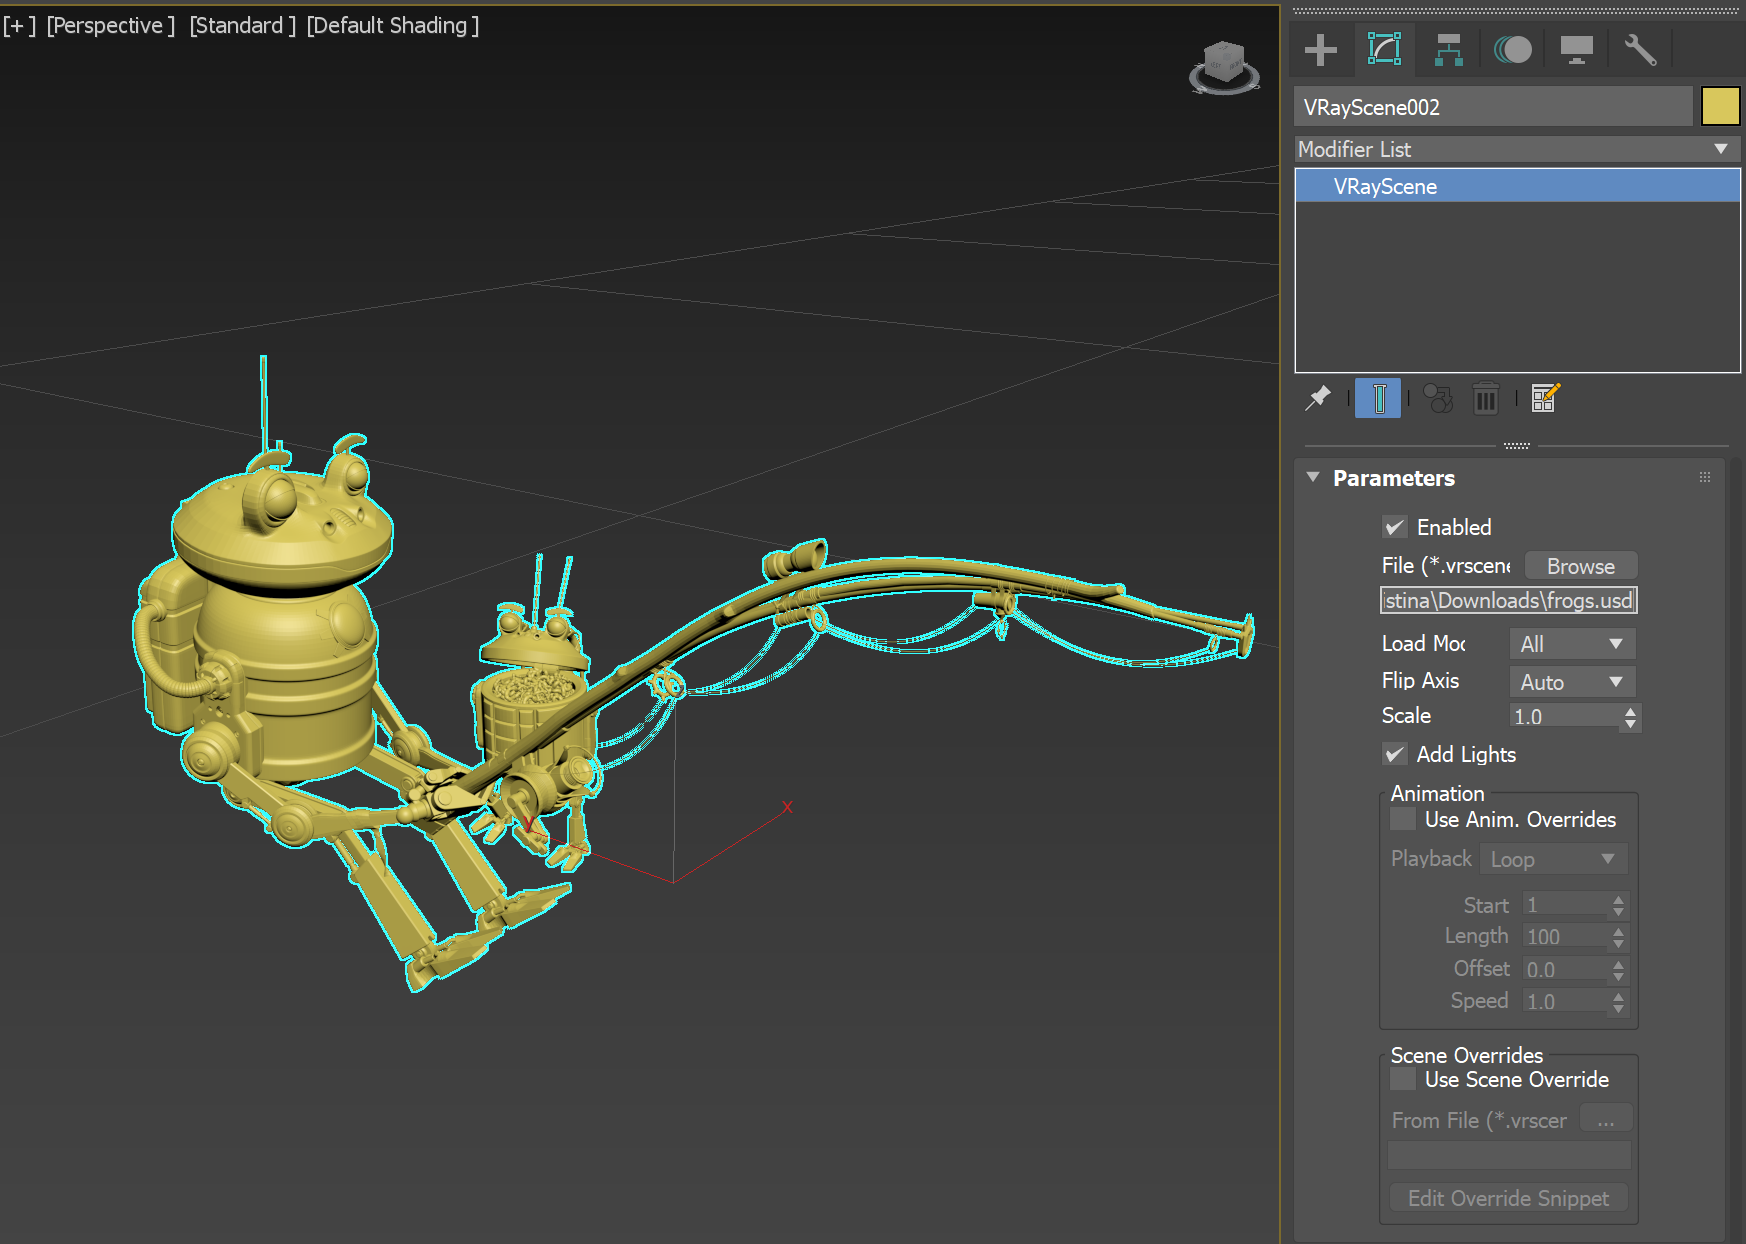Click Edit Override Snippet
1746x1244 pixels.
(1507, 1197)
